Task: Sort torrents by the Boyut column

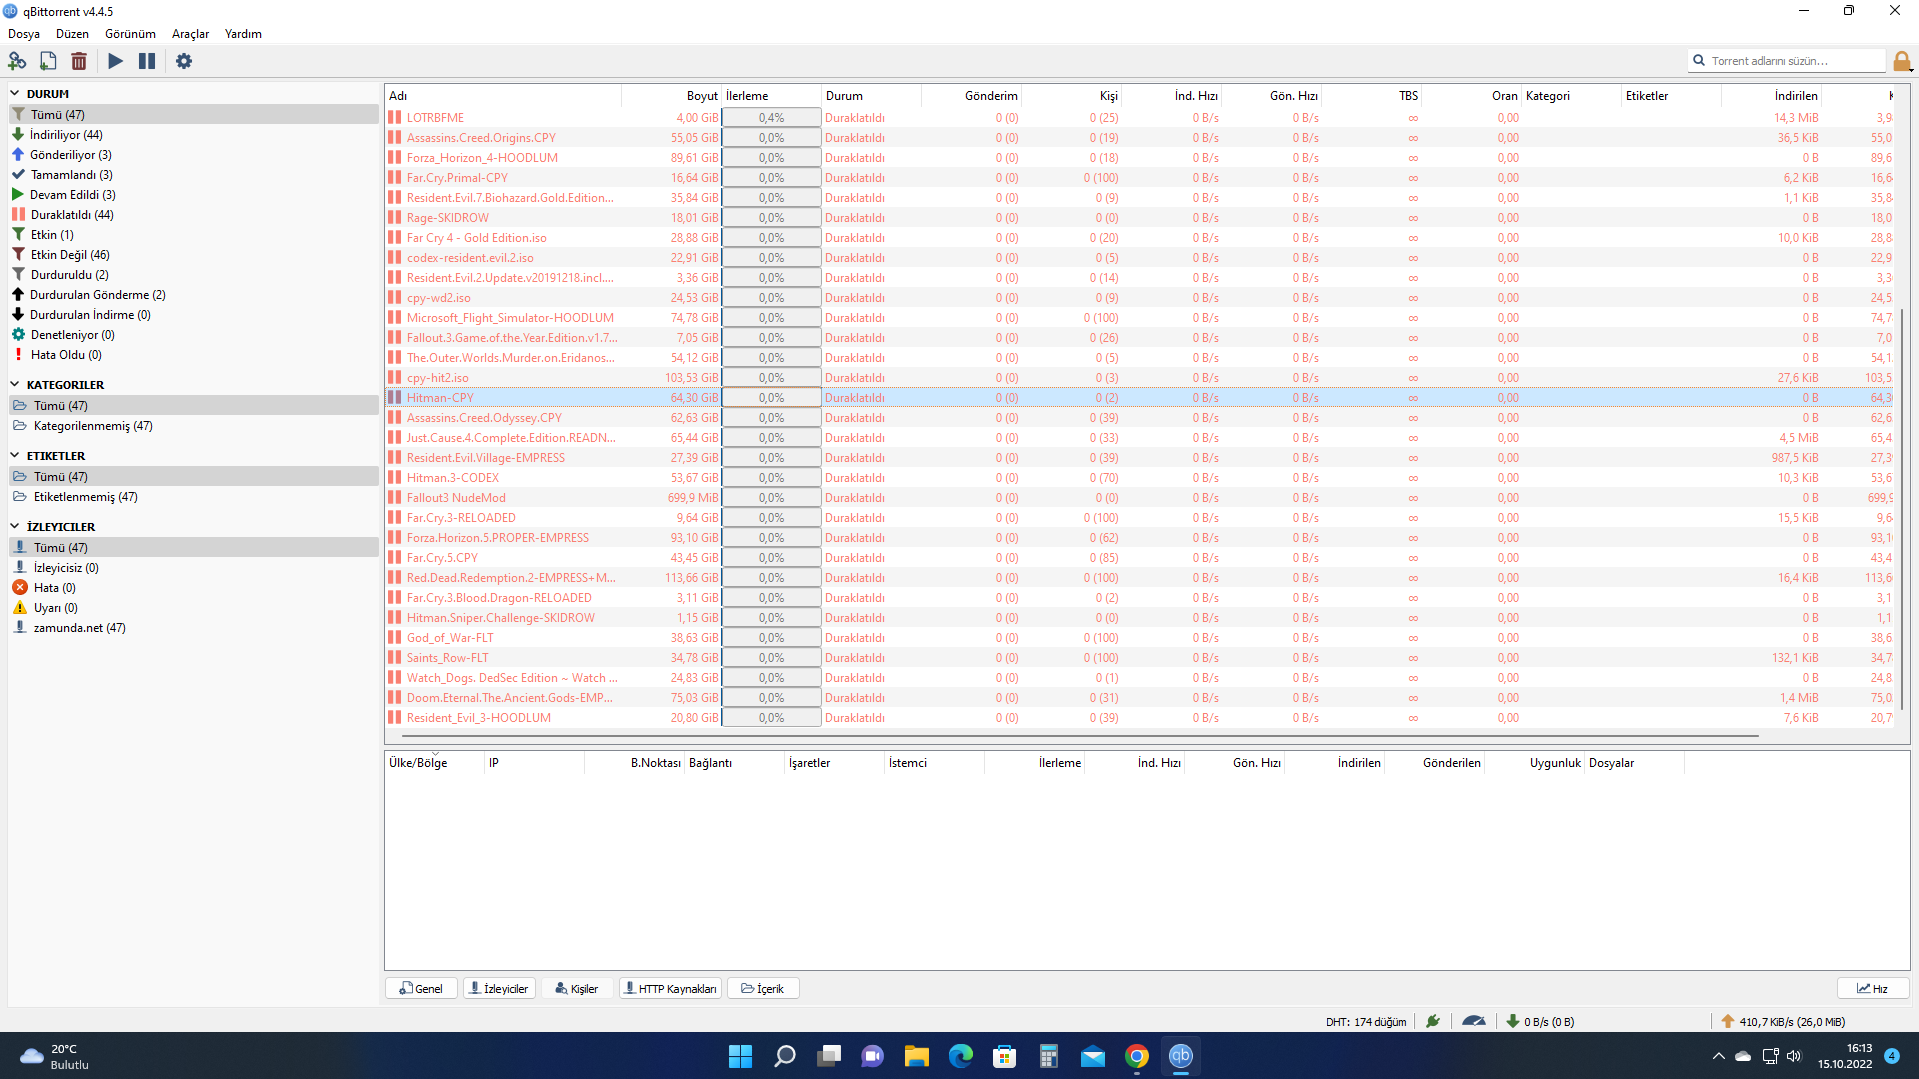Action: point(672,96)
